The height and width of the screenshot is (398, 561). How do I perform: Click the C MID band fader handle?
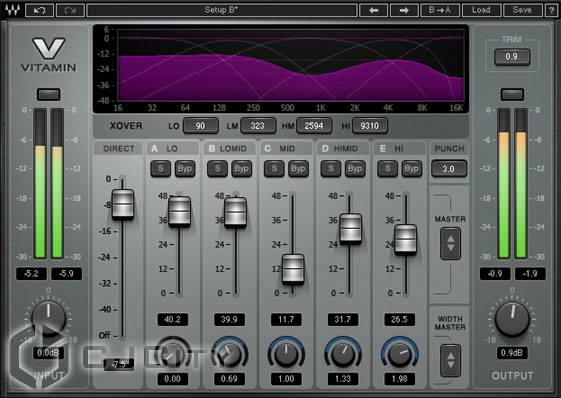pos(293,269)
